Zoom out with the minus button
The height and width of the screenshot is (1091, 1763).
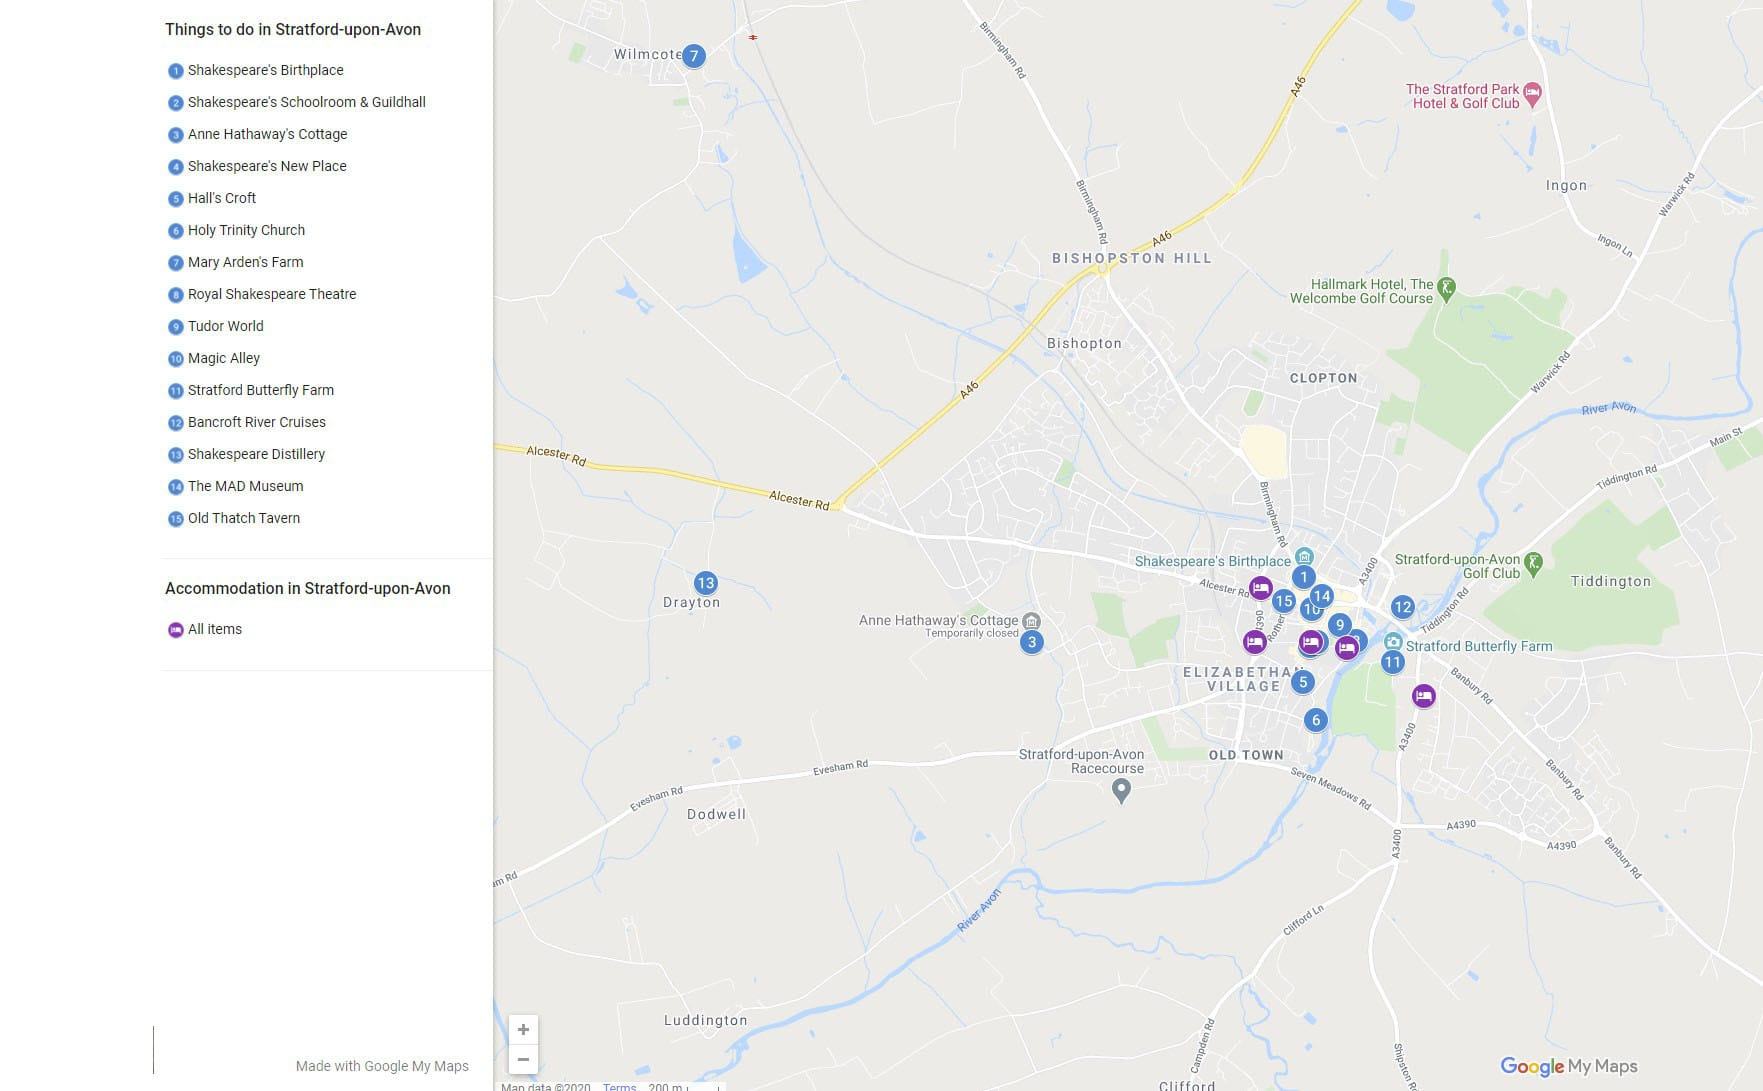[523, 1059]
